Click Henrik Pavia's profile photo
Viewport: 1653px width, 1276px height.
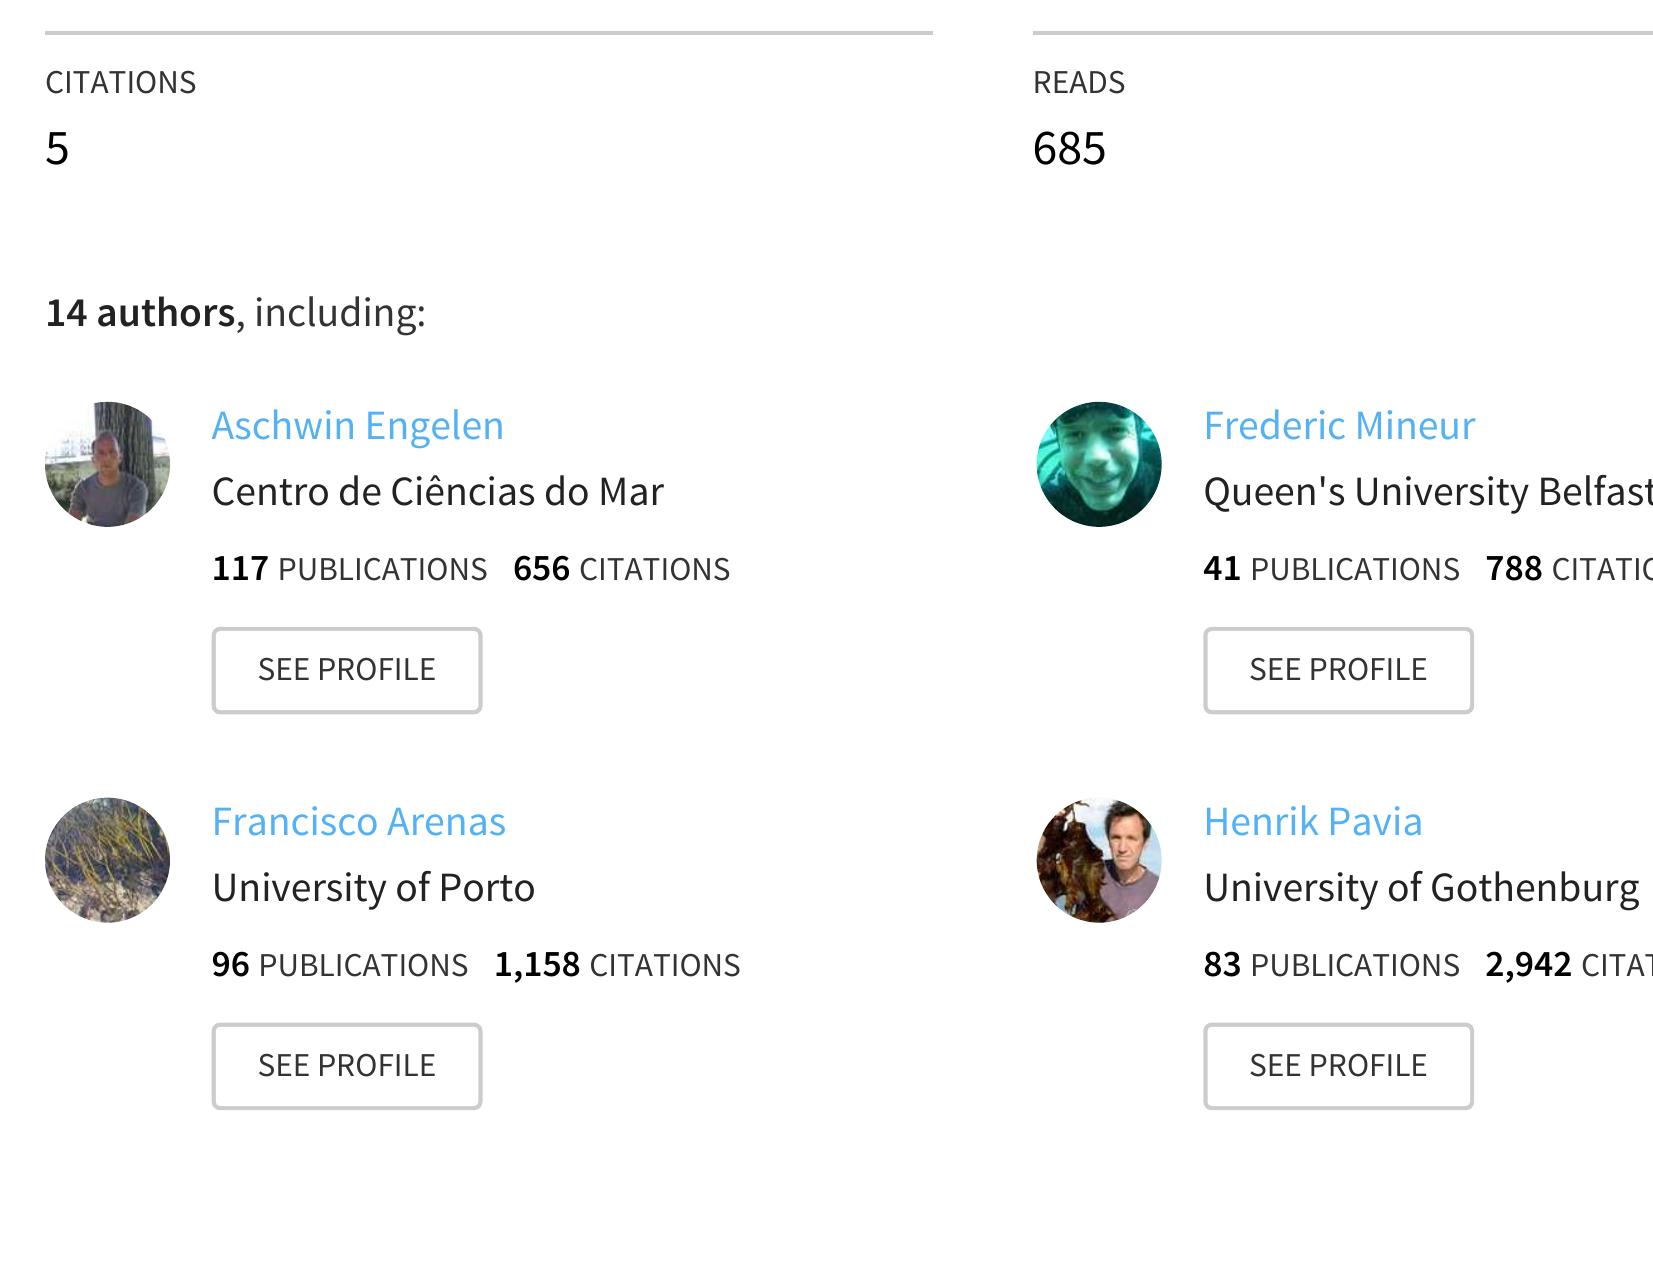1099,860
